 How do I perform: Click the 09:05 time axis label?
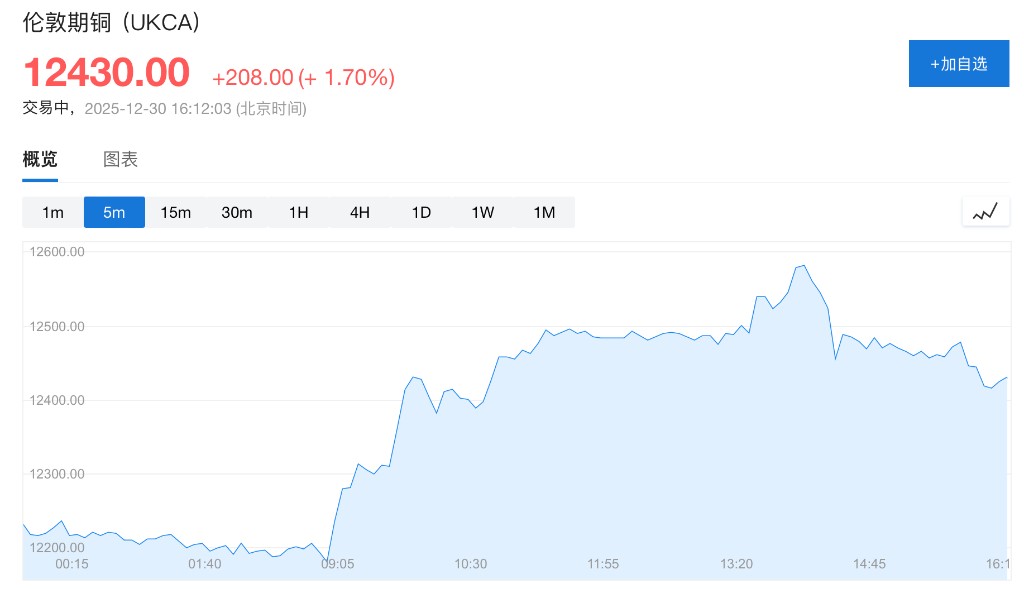338,564
